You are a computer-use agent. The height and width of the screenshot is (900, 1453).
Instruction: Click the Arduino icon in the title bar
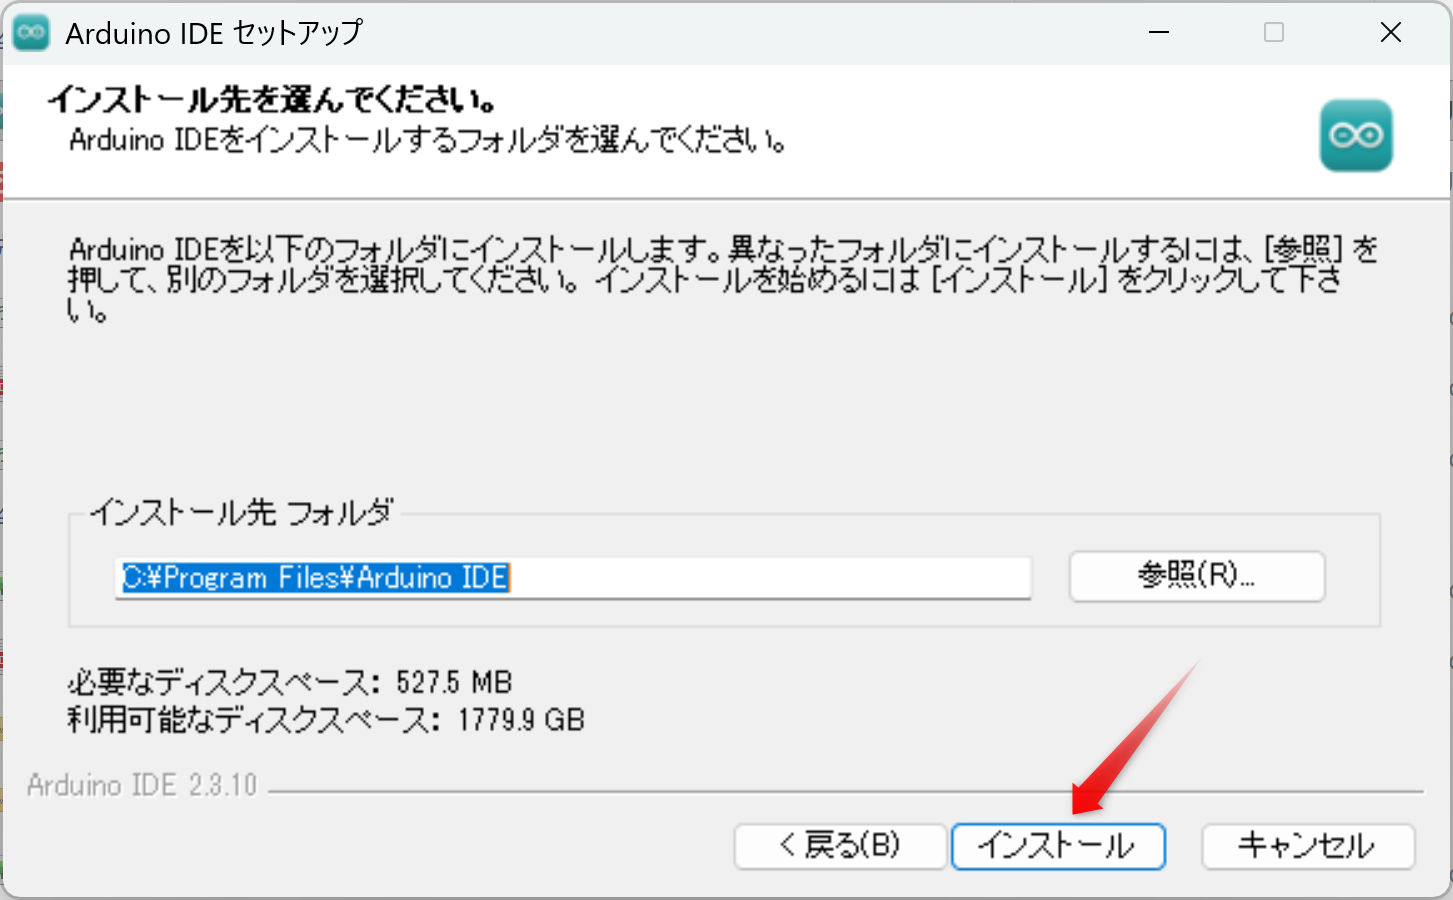point(31,32)
